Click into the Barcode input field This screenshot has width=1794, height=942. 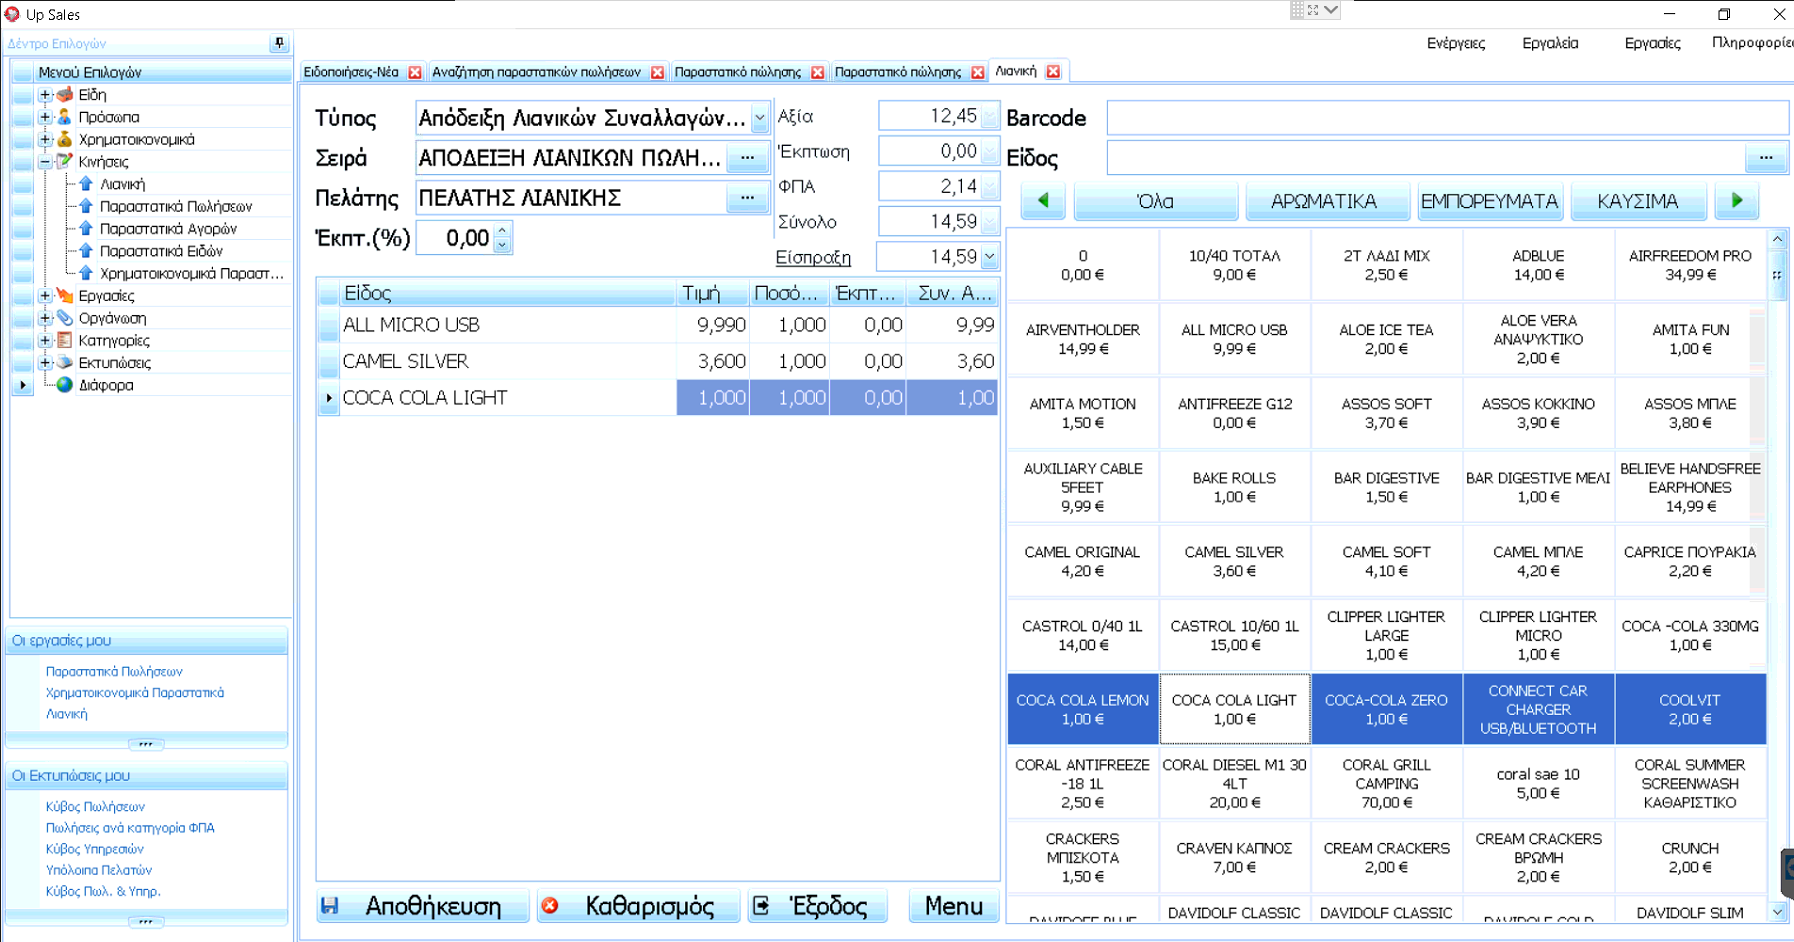[1446, 118]
